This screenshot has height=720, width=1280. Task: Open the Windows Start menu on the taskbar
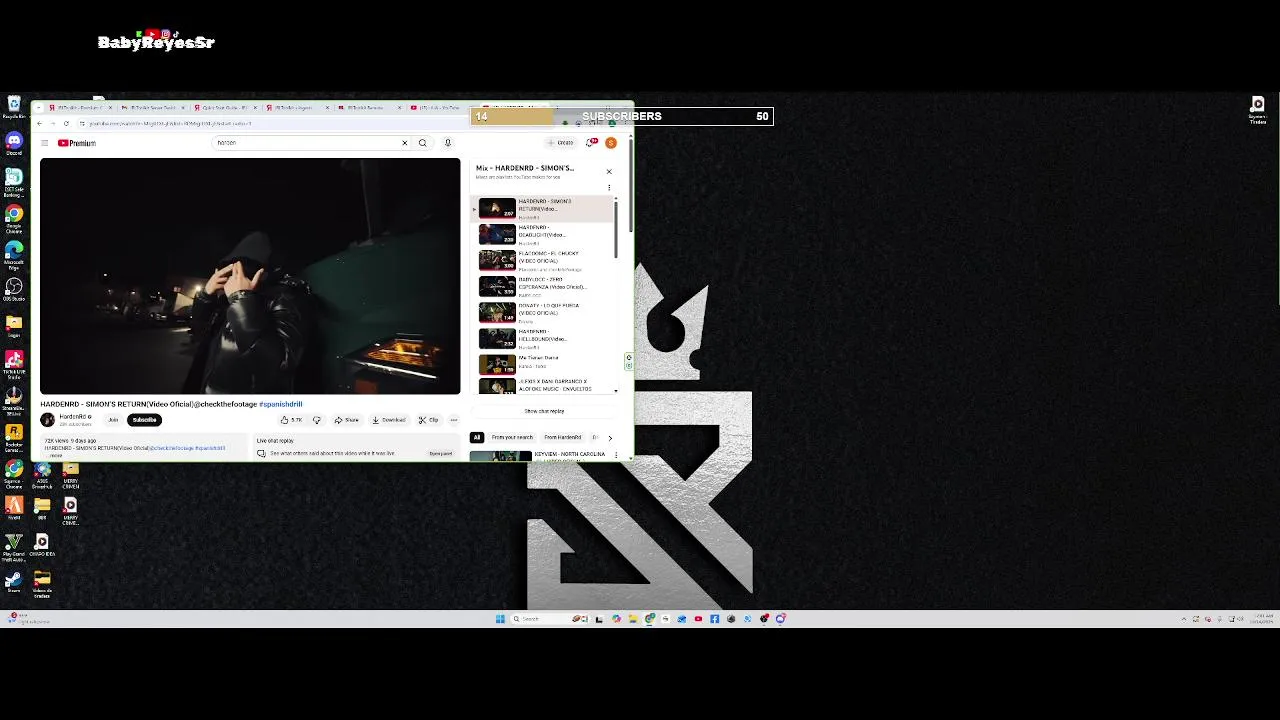[500, 619]
